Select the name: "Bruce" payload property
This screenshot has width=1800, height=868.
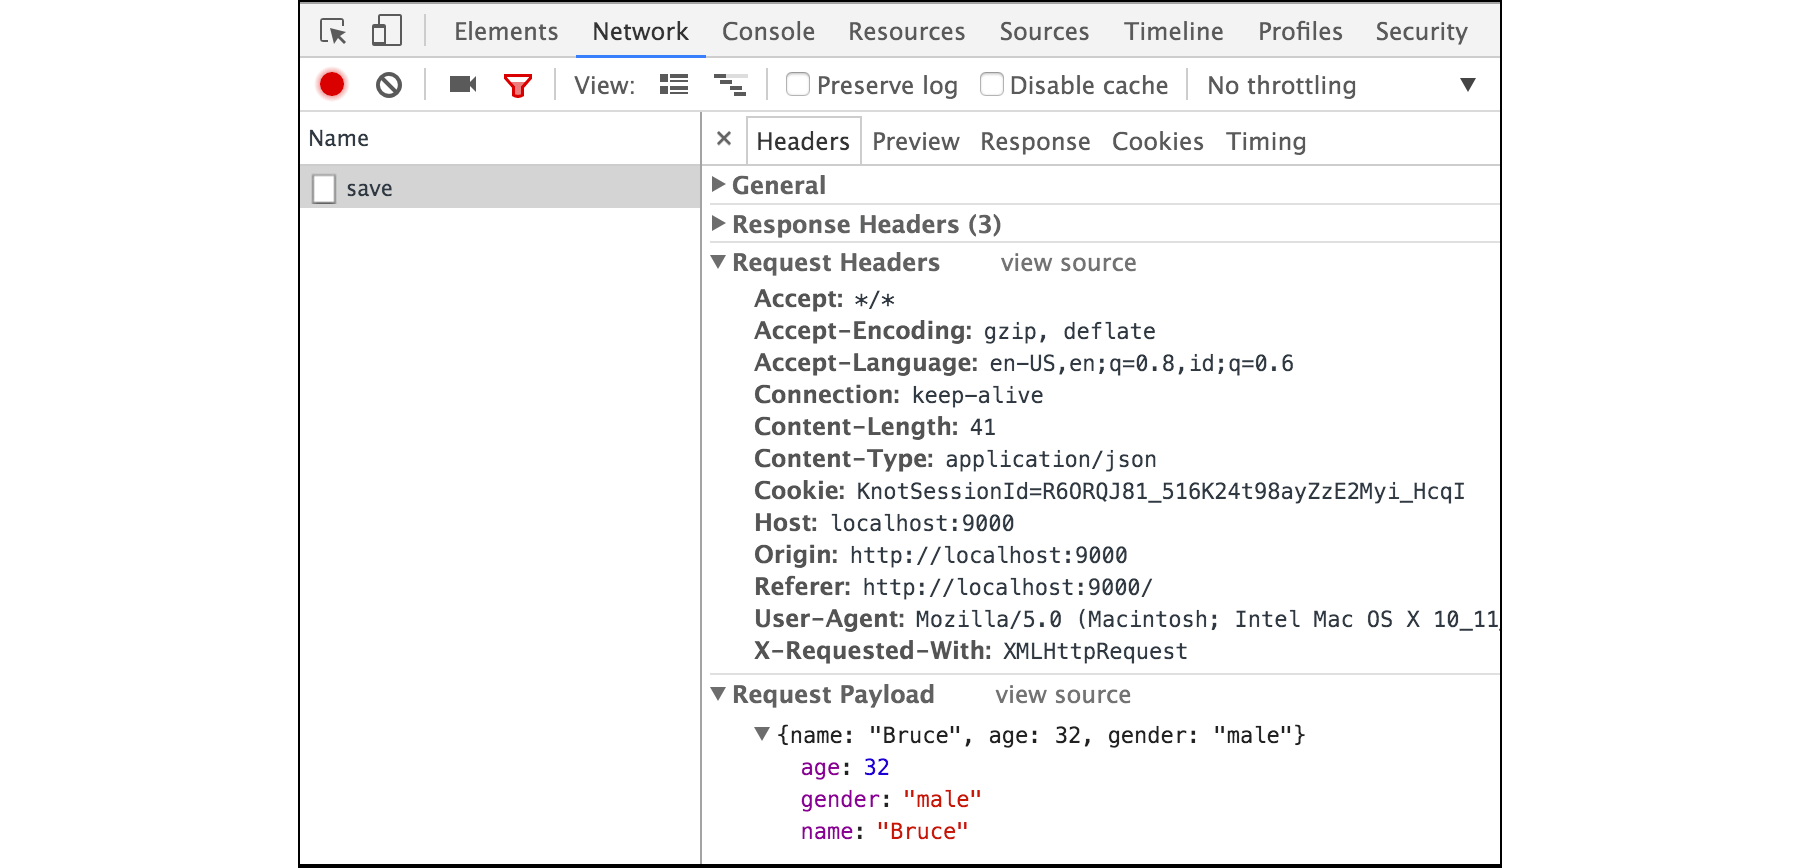click(x=884, y=831)
